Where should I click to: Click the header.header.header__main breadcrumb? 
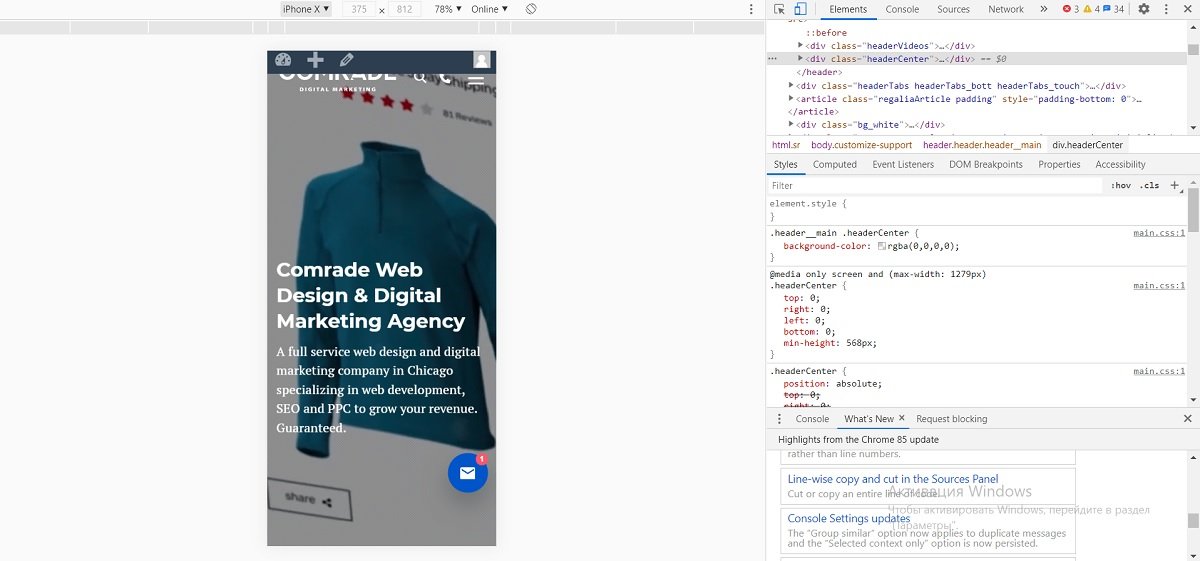coord(981,145)
